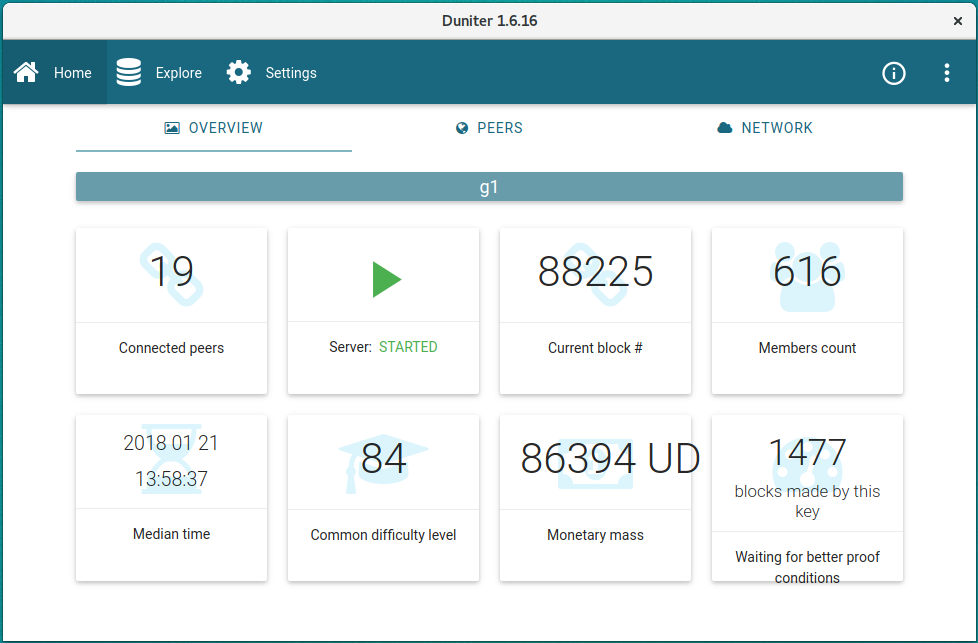978x643 pixels.
Task: Click the Connected peers label
Action: coord(172,348)
